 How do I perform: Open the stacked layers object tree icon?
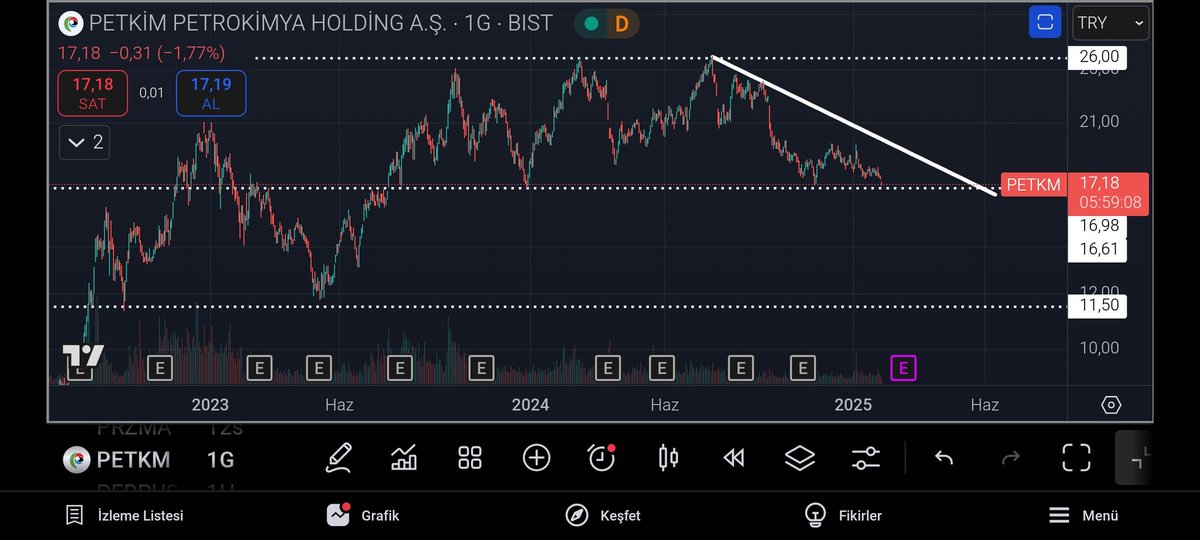click(x=800, y=458)
